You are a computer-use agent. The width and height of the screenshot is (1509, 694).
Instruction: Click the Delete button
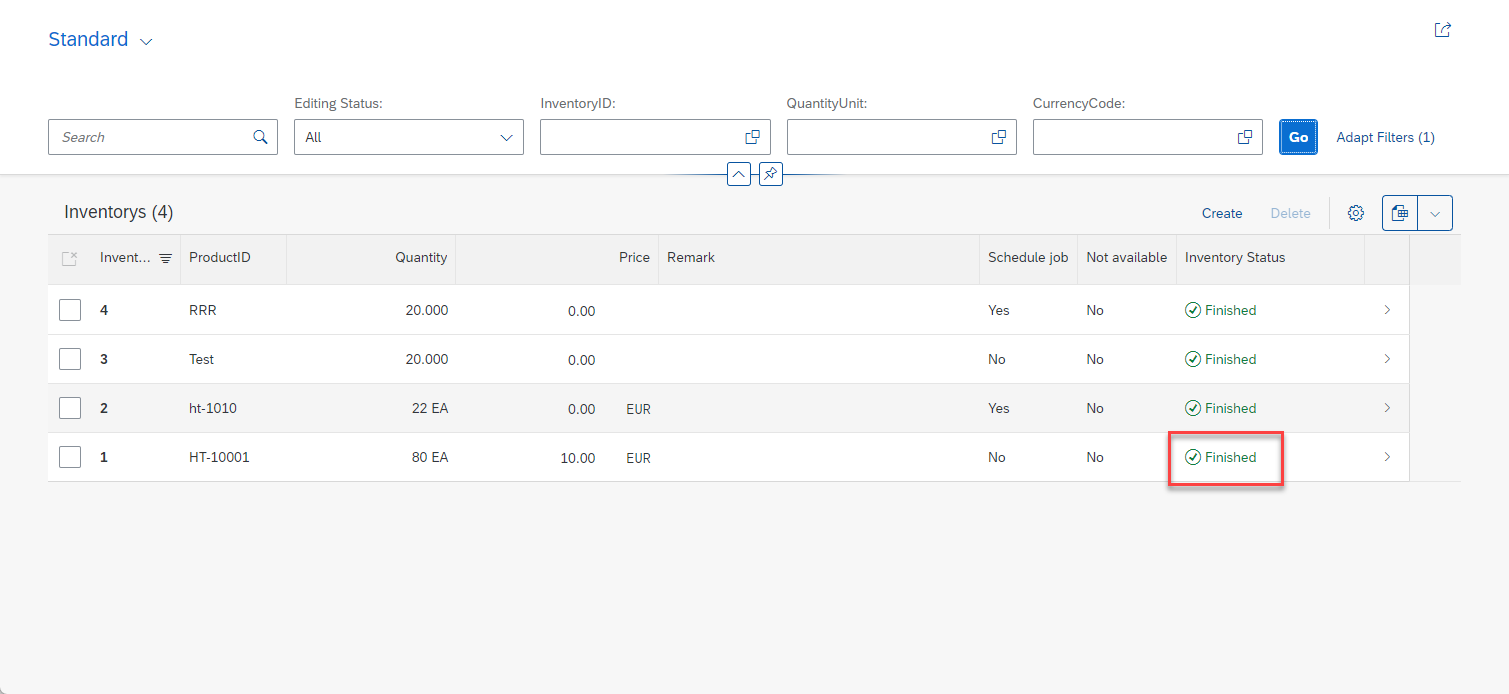point(1290,213)
